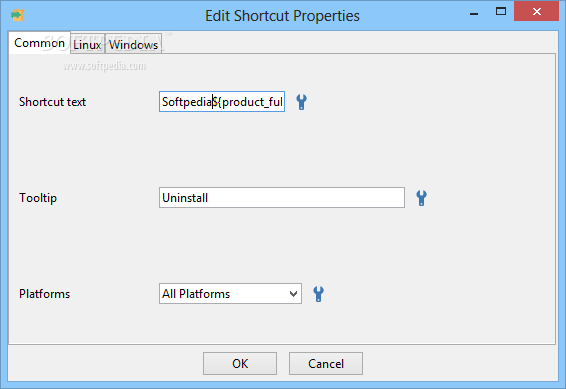
Task: Open the Linux tab
Action: [x=87, y=45]
